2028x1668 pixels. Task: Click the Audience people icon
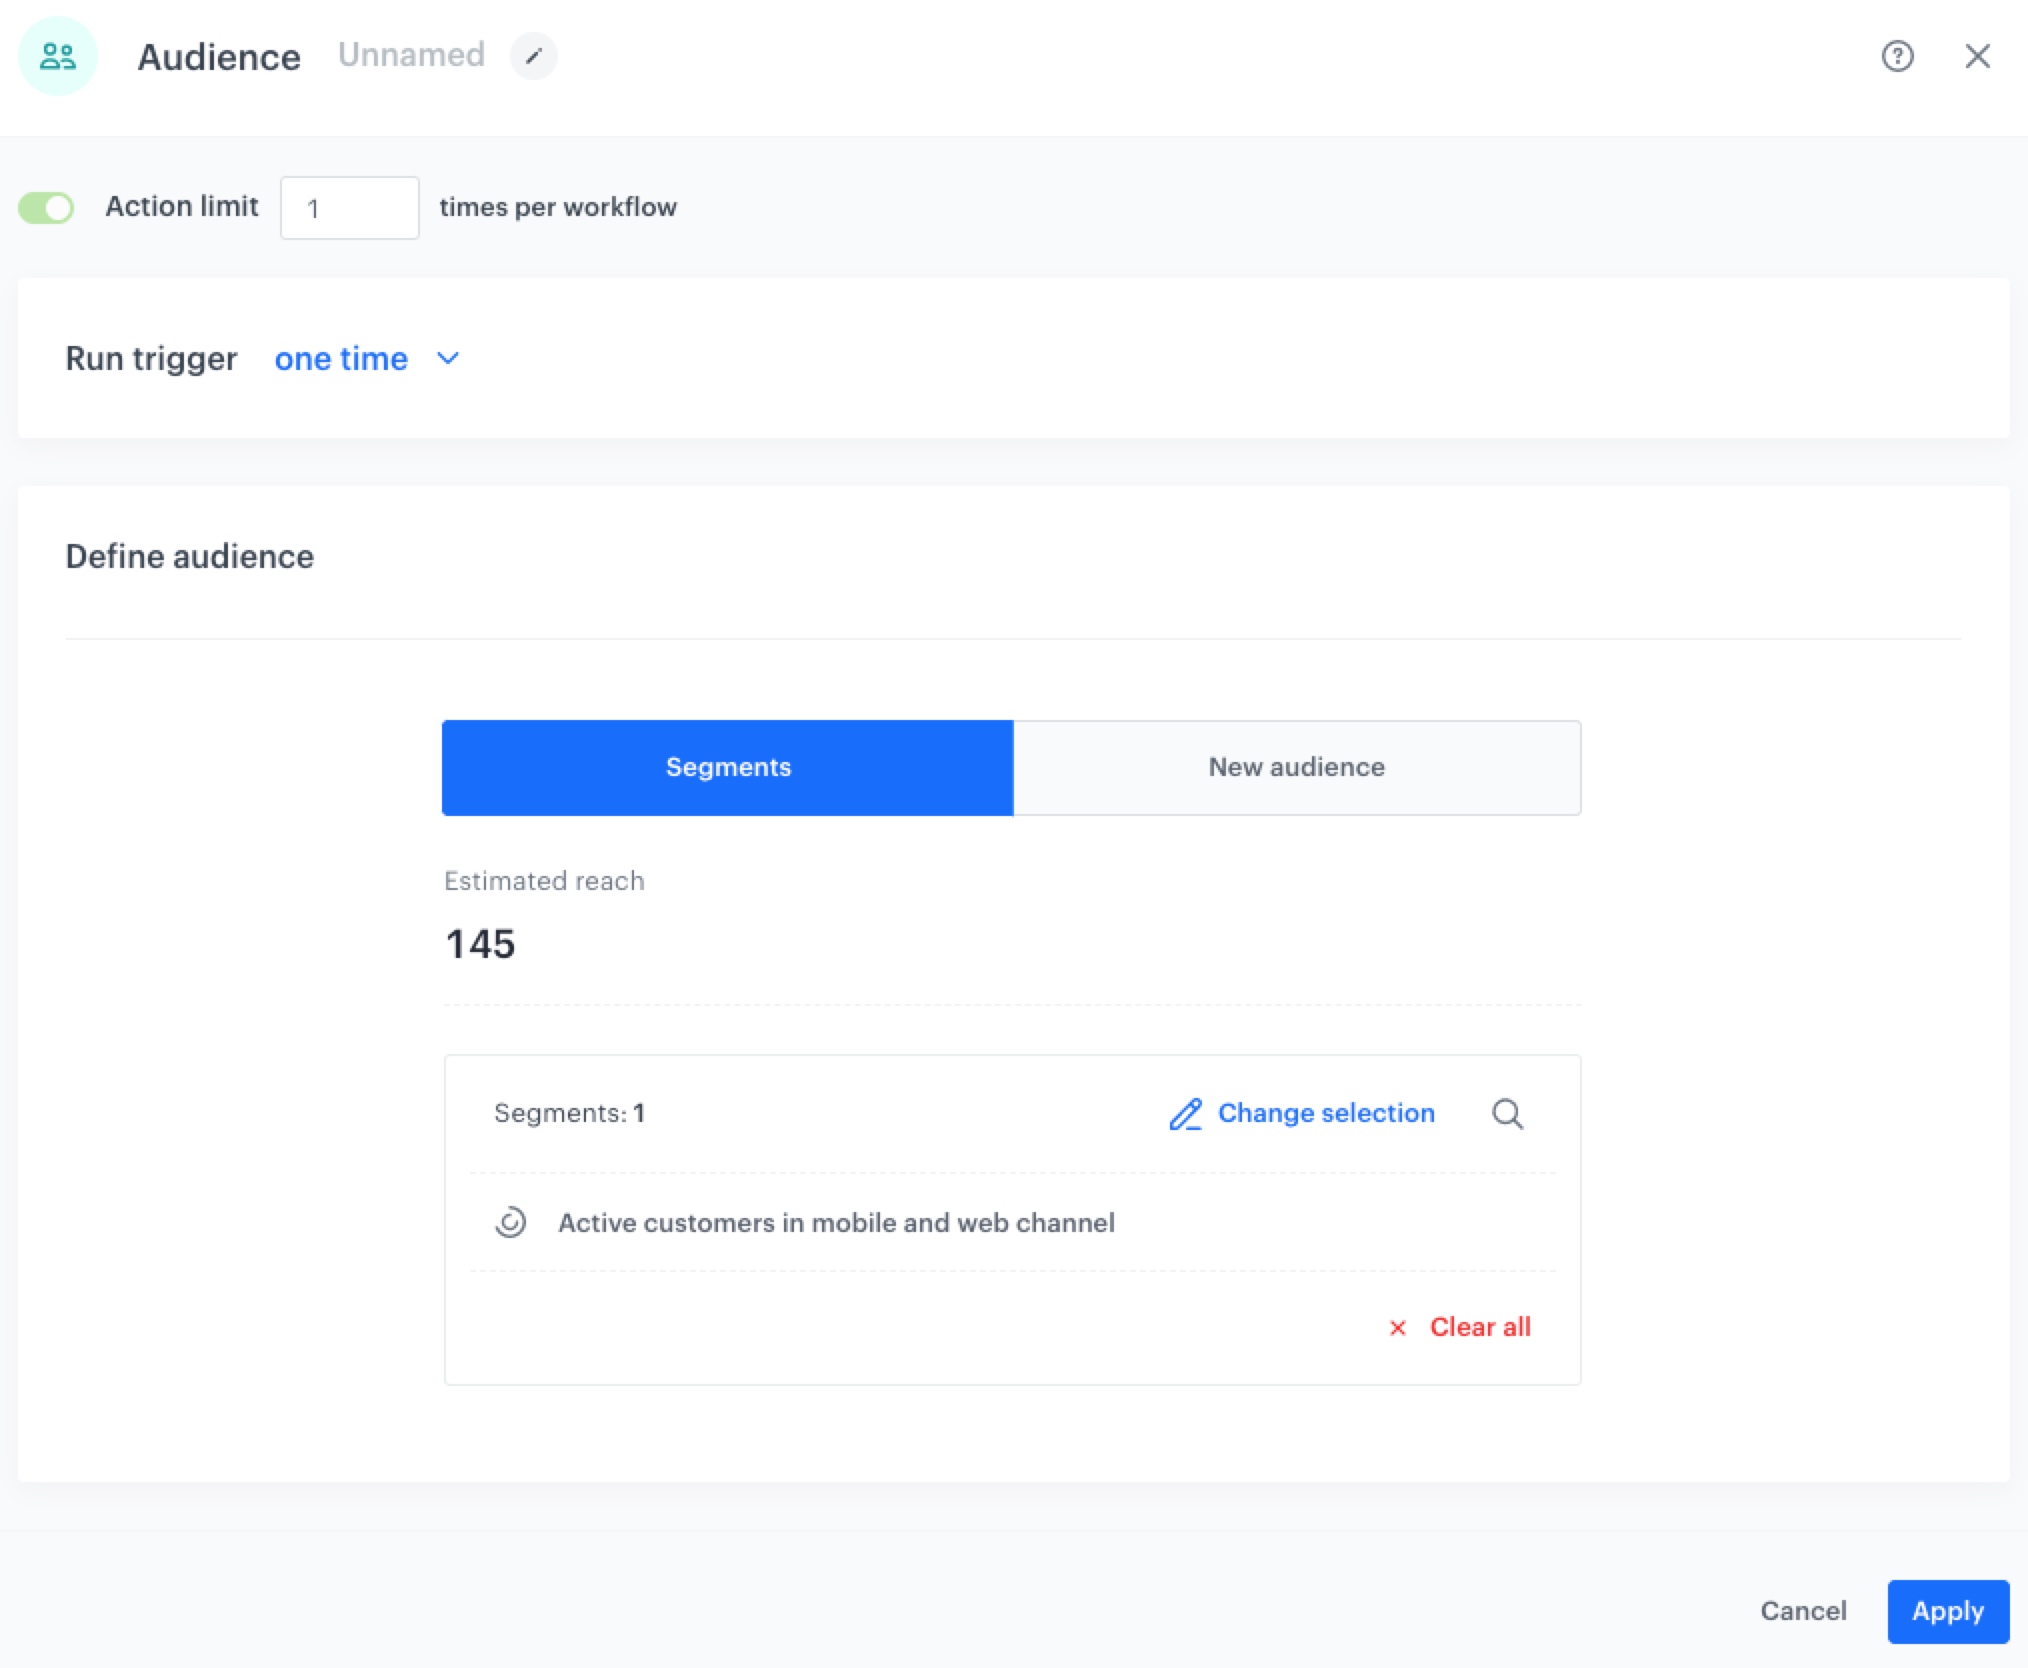[x=57, y=56]
